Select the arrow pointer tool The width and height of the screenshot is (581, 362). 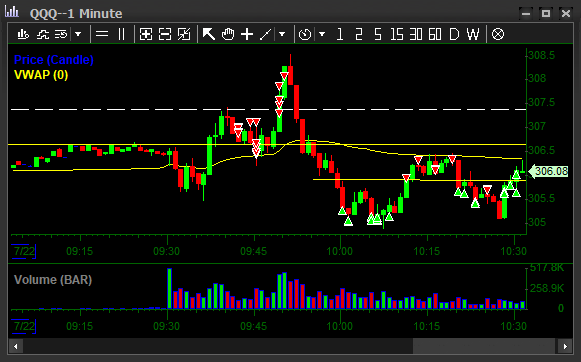click(209, 34)
